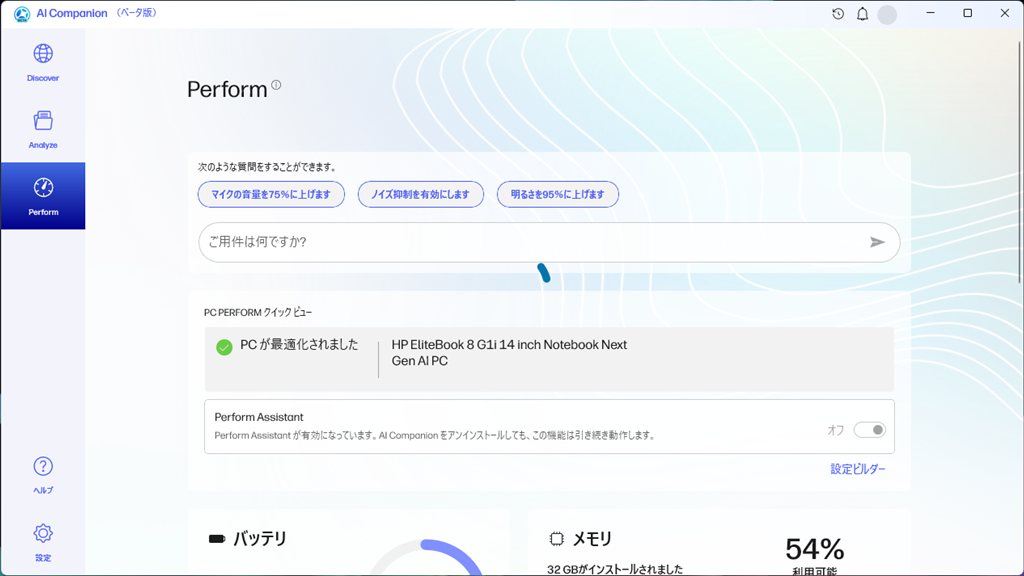Image resolution: width=1024 pixels, height=576 pixels.
Task: Open the Discover section
Action: 43,63
